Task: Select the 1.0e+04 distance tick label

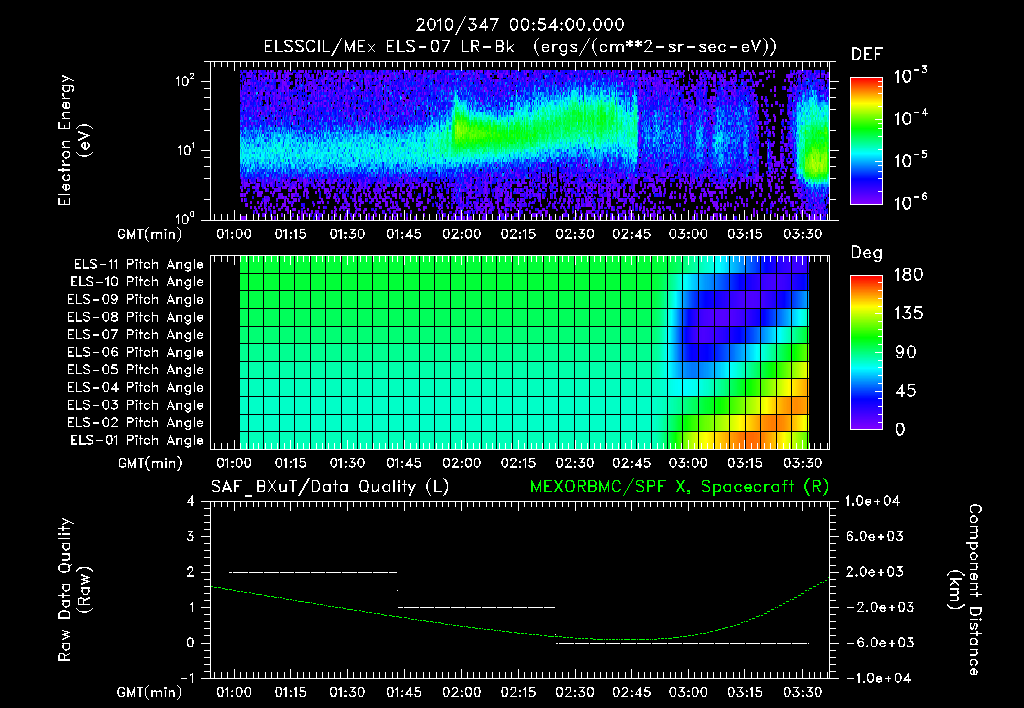Action: coord(872,502)
